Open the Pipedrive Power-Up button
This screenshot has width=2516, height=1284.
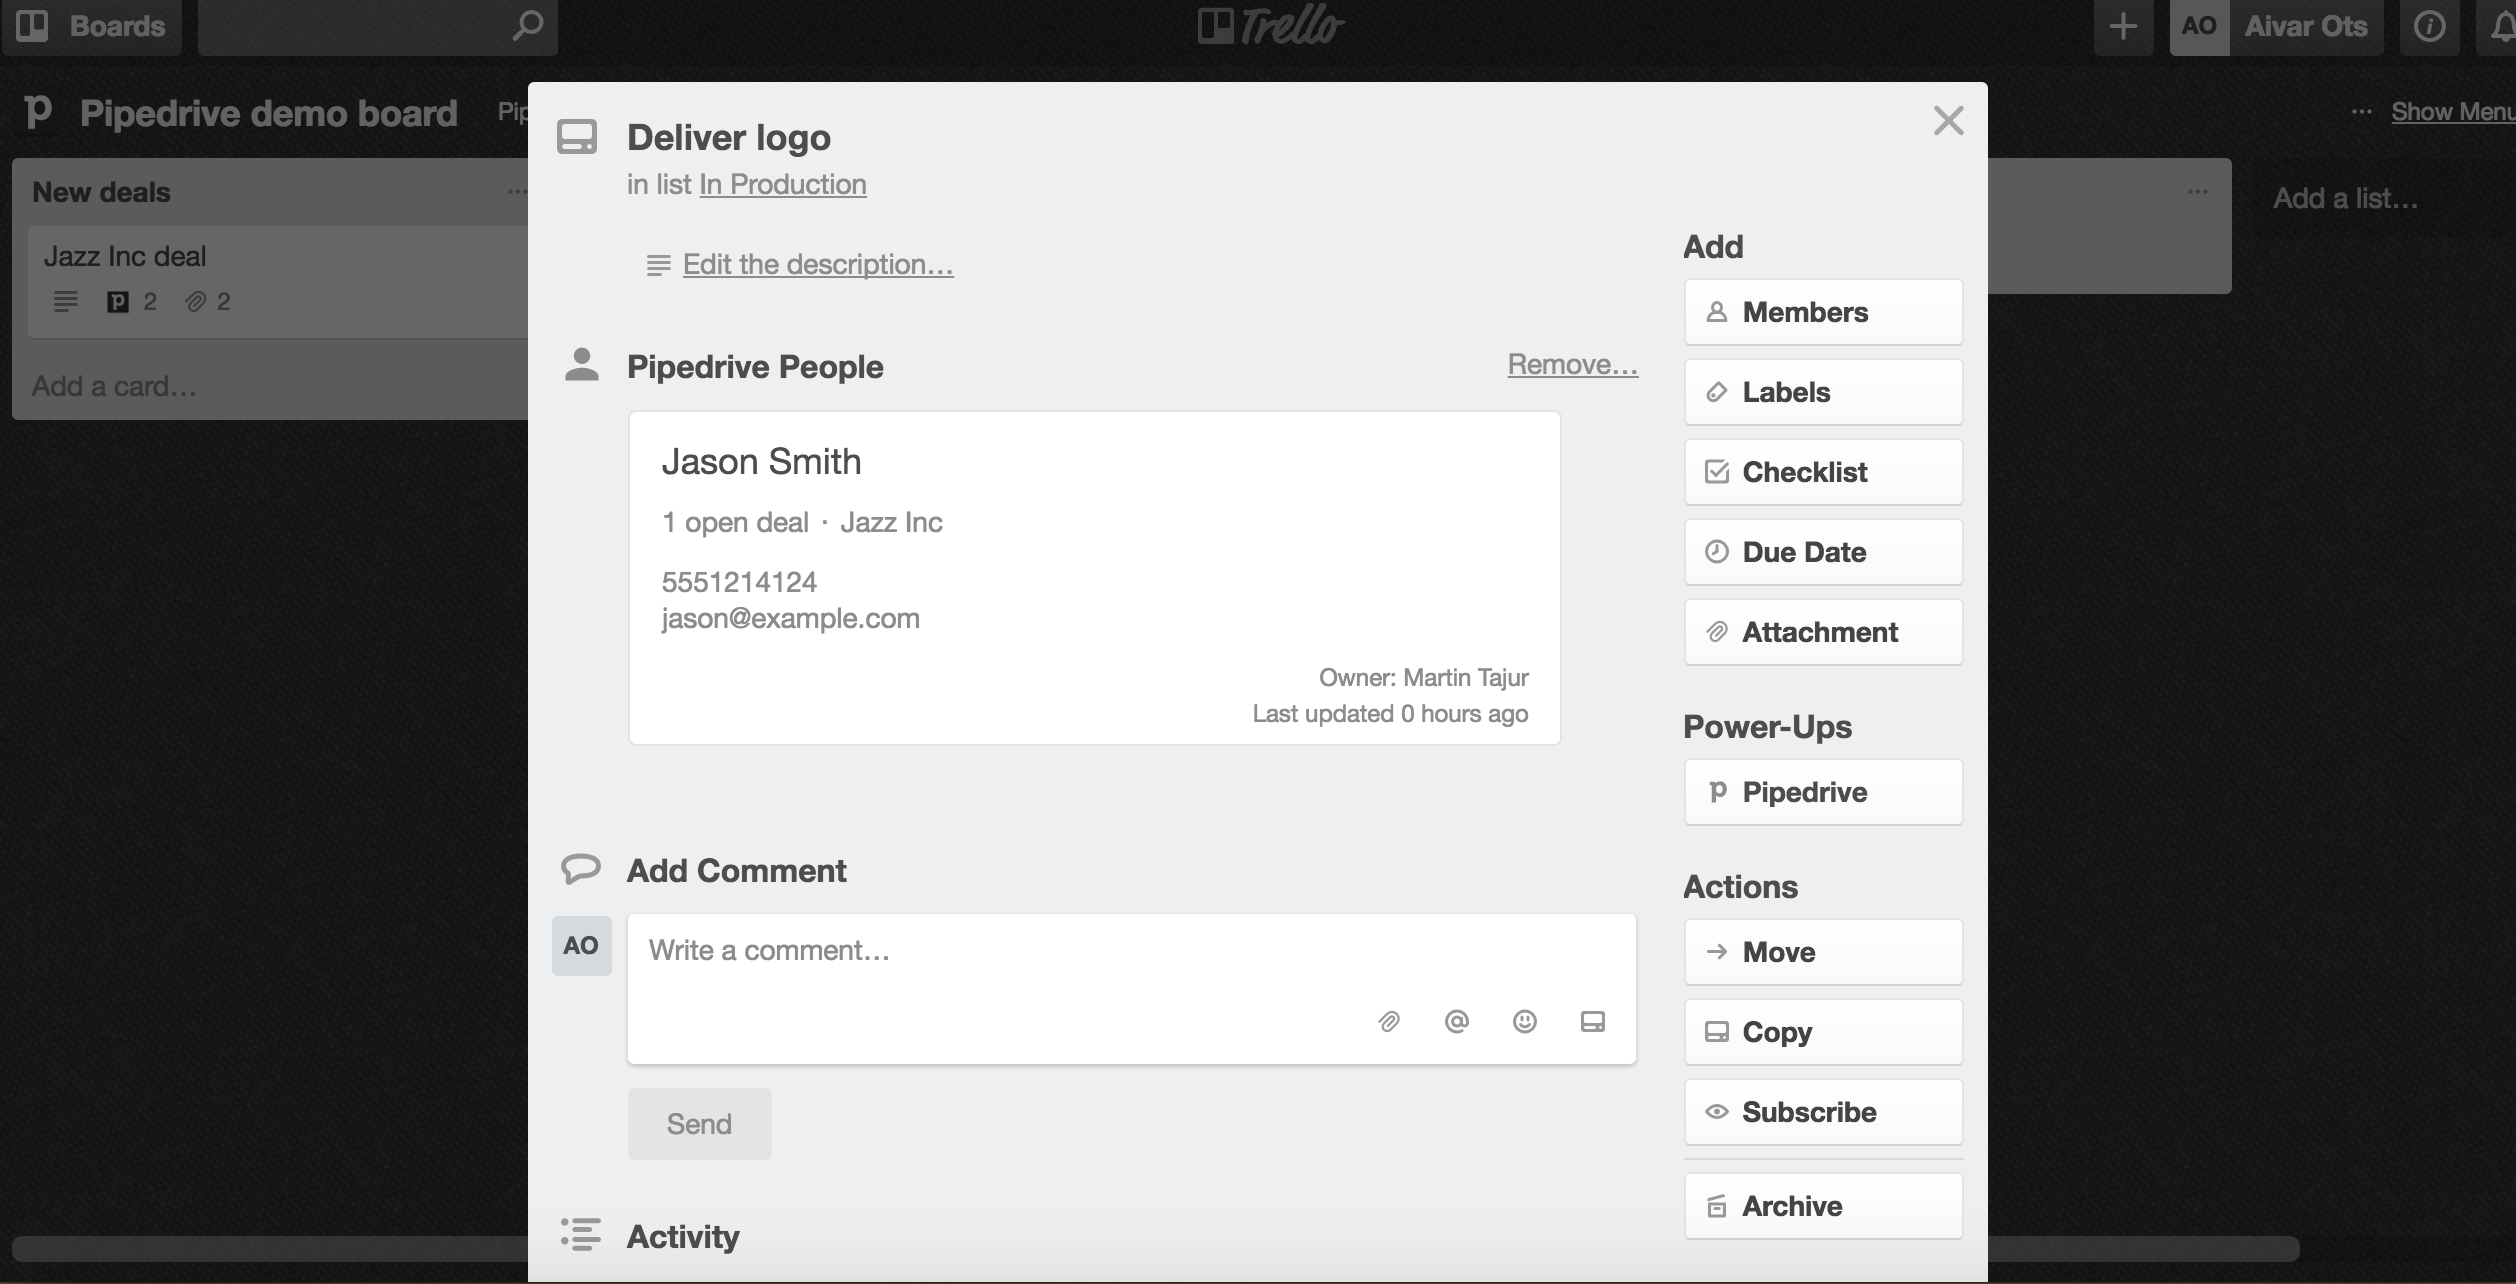coord(1823,792)
